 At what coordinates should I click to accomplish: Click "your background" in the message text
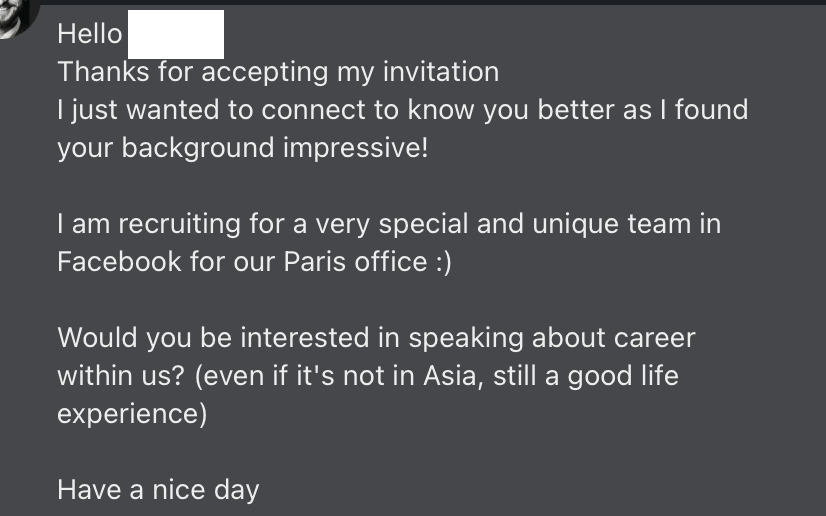[x=166, y=148]
